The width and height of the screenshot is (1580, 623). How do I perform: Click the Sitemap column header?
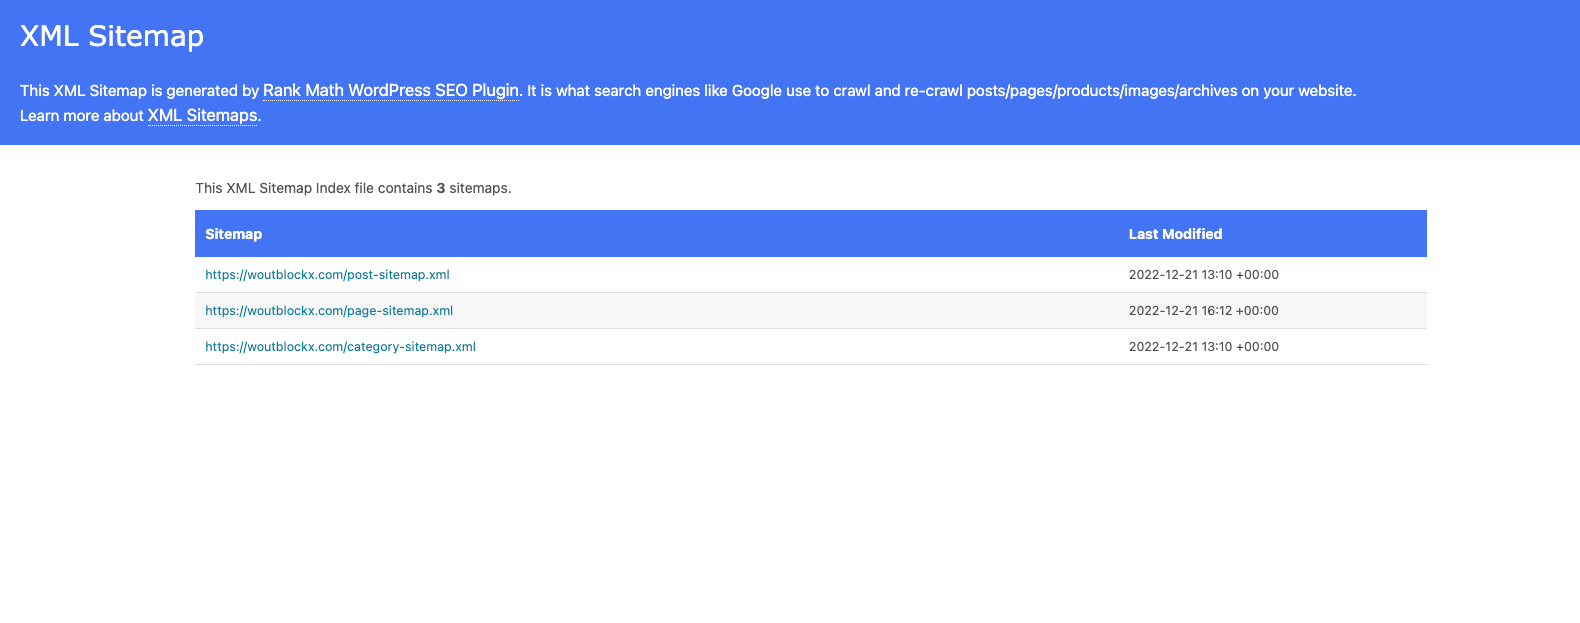[233, 233]
